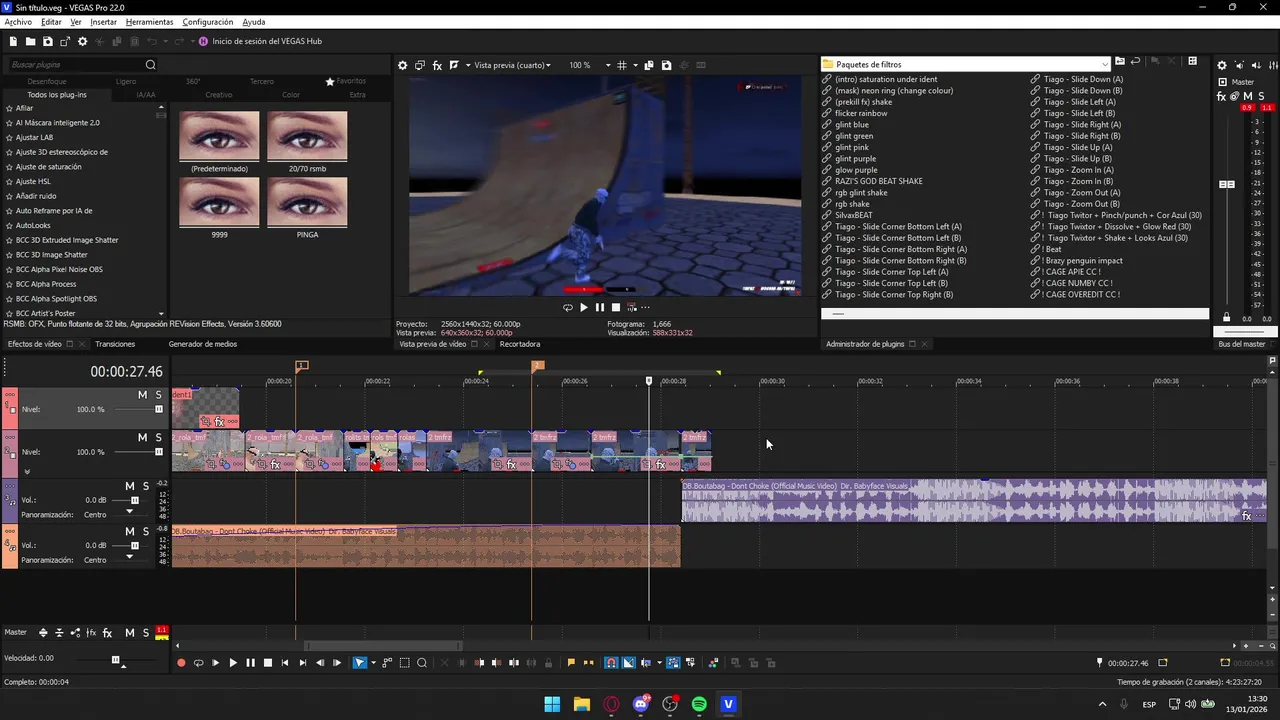Mute audio track 3

[130, 486]
